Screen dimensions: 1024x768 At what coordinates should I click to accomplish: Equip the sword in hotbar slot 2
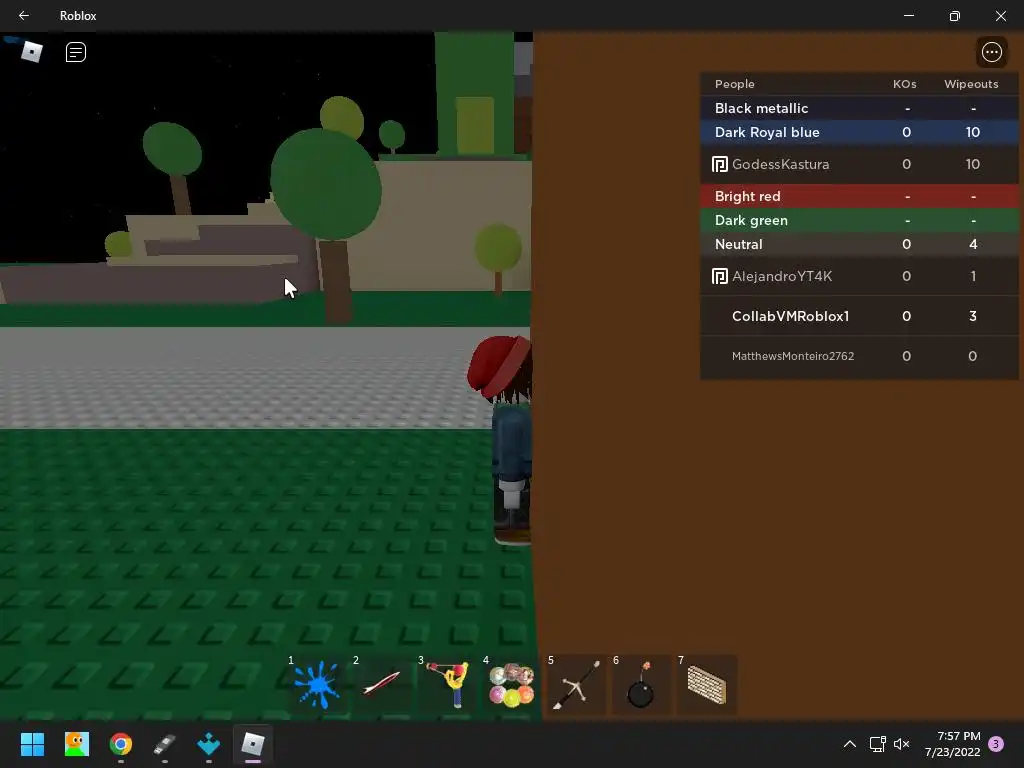tap(381, 684)
